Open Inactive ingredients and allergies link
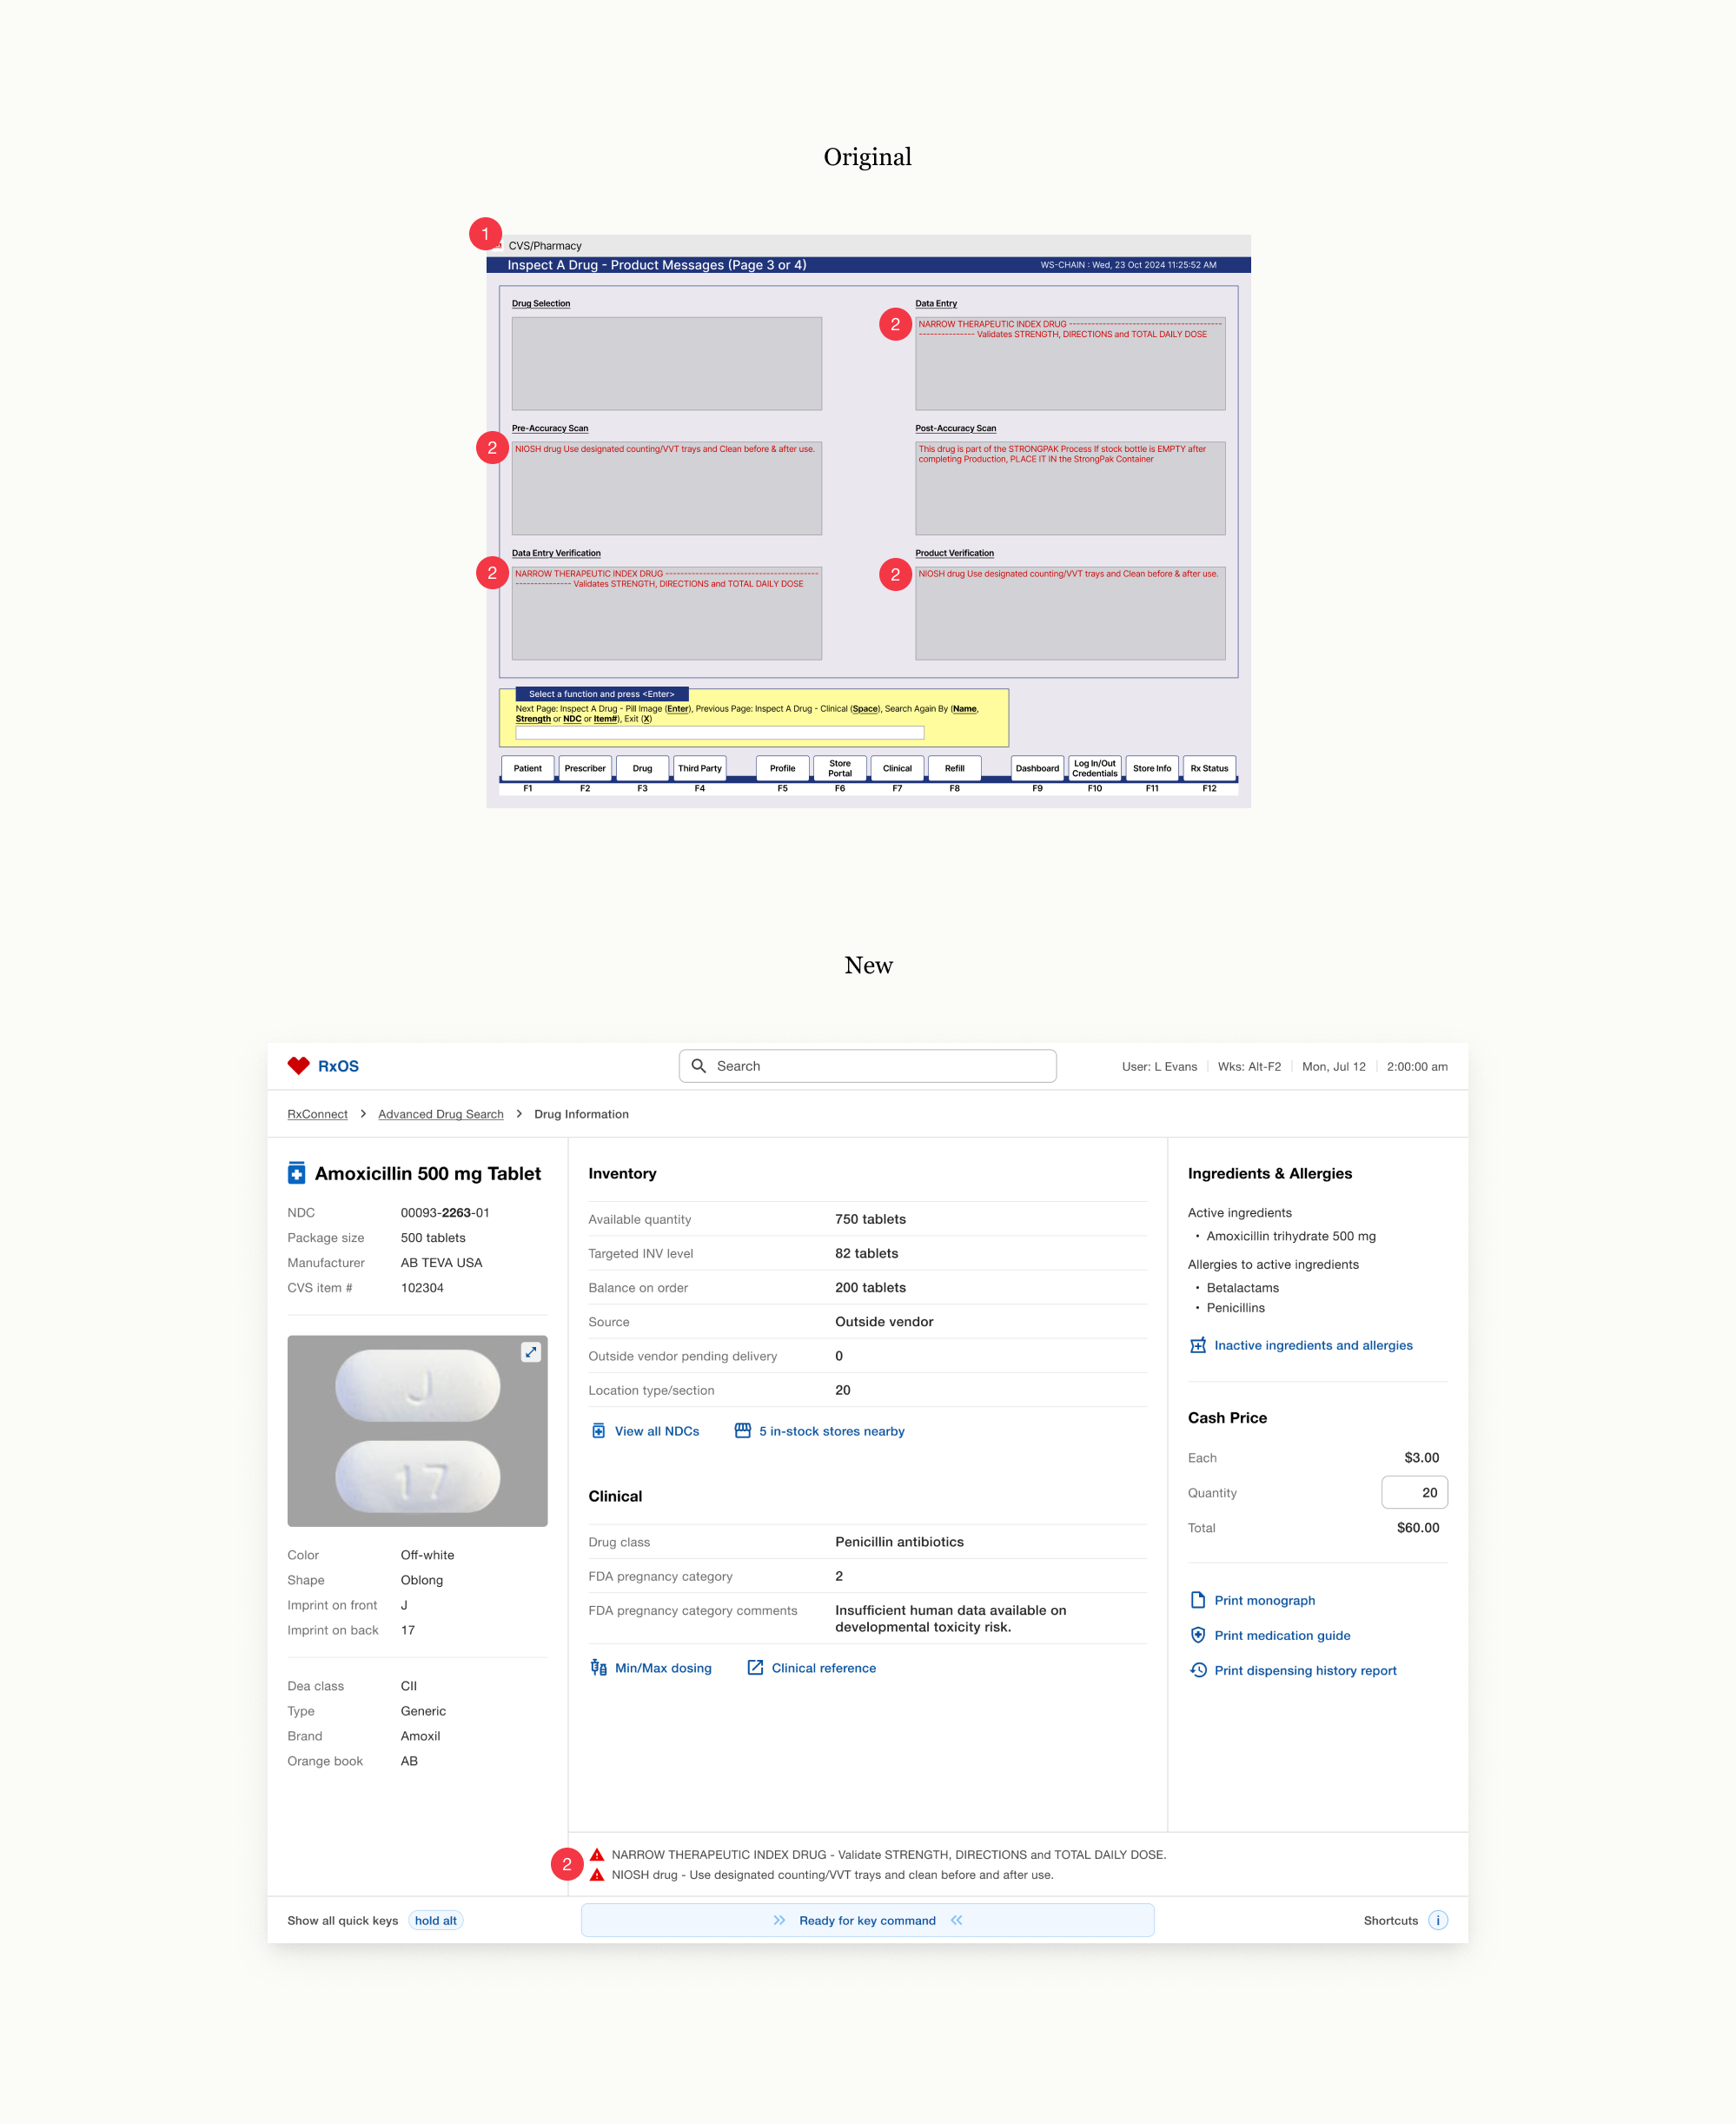Screen dimensions: 1736x2124 pyautogui.click(x=1312, y=1345)
